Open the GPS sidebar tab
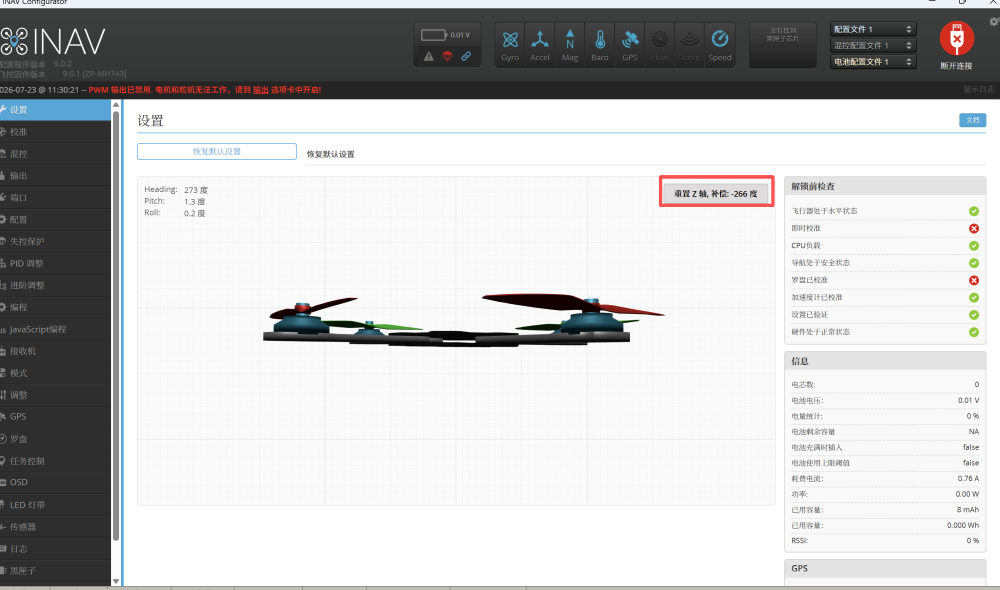Viewport: 1000px width, 590px height. coord(55,417)
